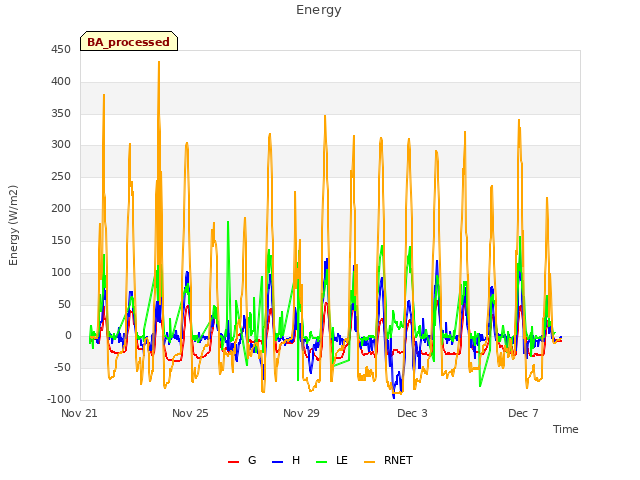
Task: Click the 250 y-axis value
Action: click(61, 177)
